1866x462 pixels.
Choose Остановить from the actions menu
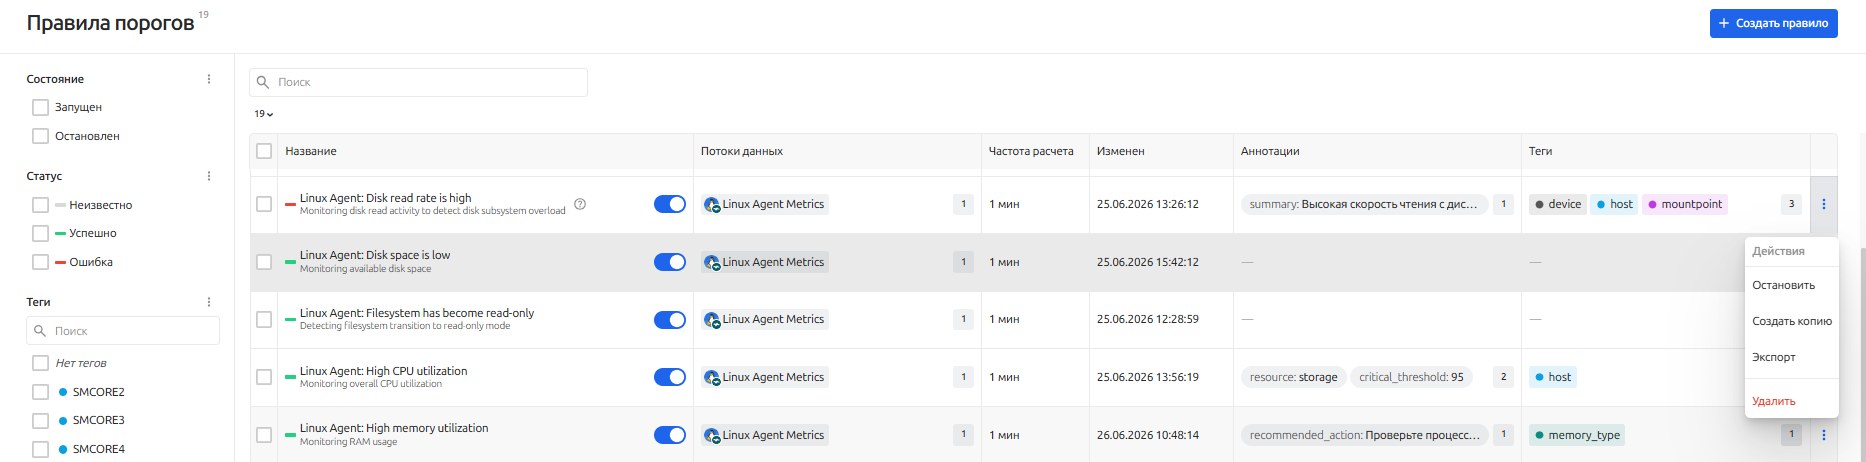tap(1791, 285)
